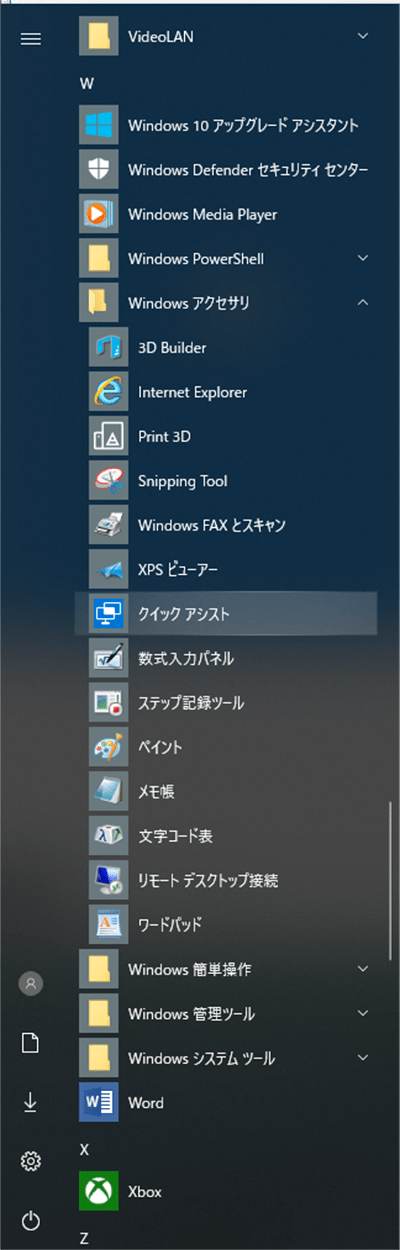Select the Internet Explorer label
This screenshot has height=1250, width=400.
[x=192, y=392]
